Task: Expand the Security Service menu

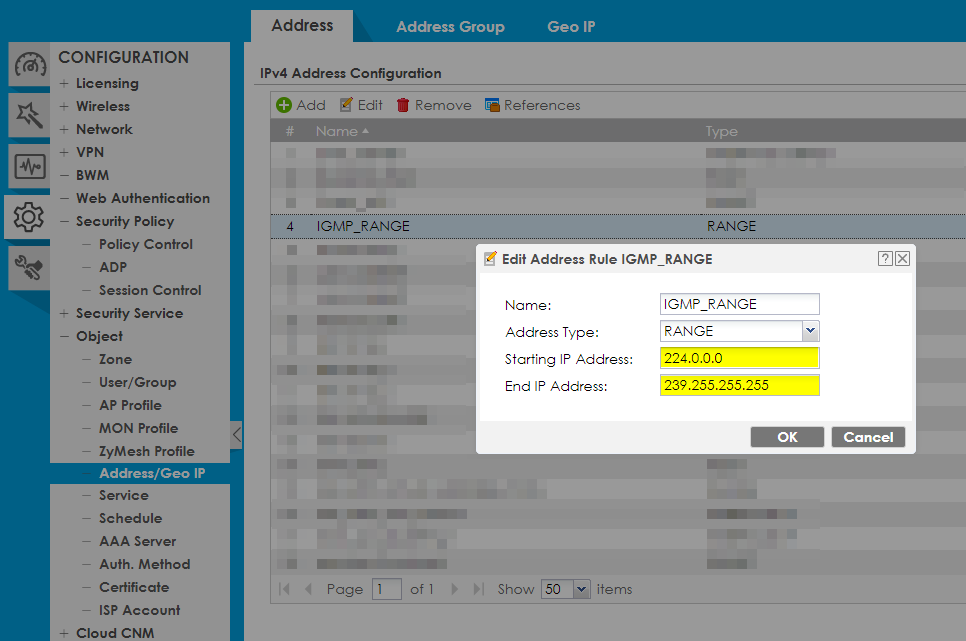Action: point(64,314)
